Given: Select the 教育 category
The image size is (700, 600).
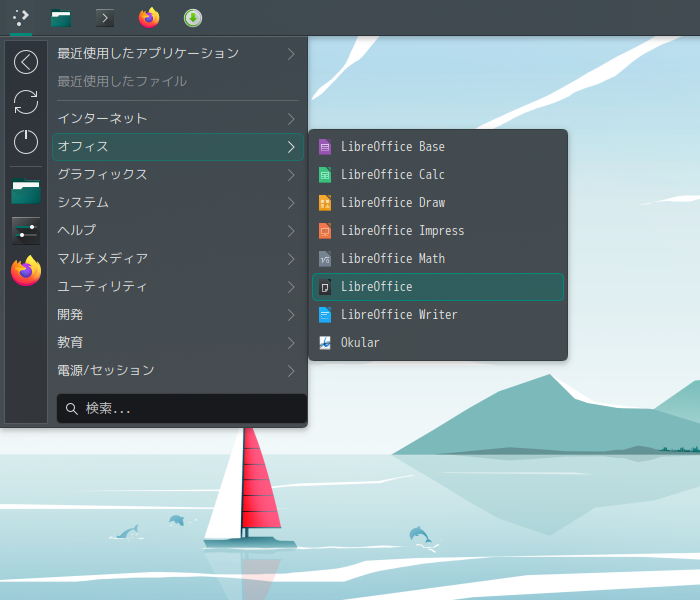Looking at the screenshot, I should point(178,343).
